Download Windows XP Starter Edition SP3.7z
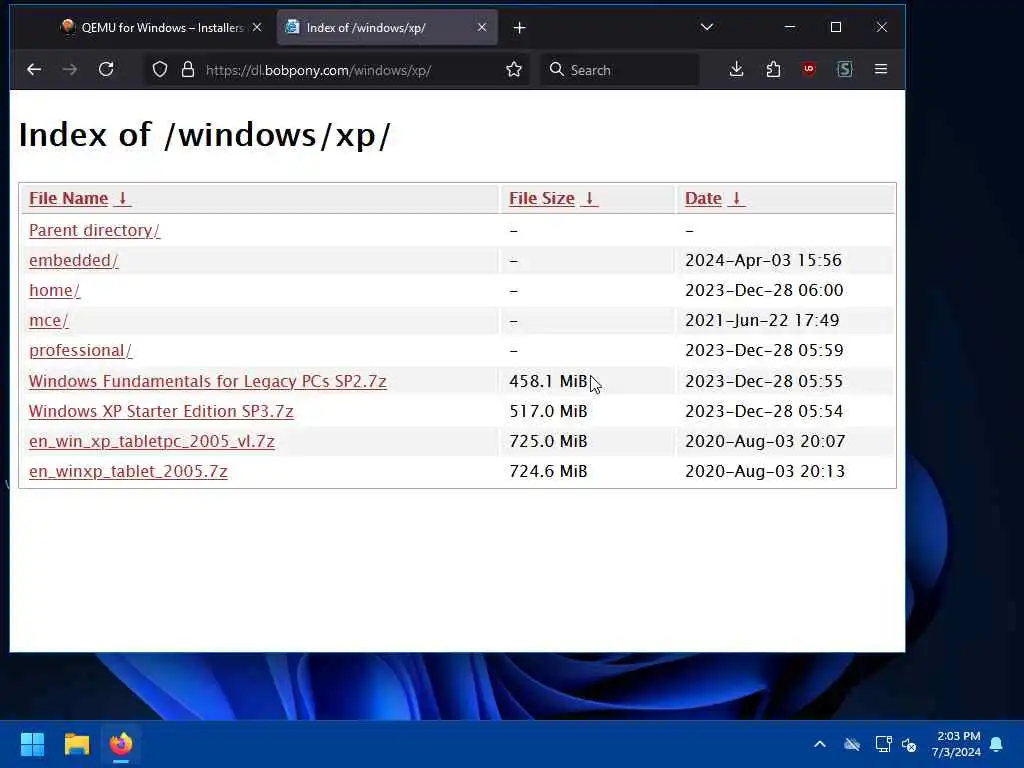The width and height of the screenshot is (1024, 768). pyautogui.click(x=161, y=411)
